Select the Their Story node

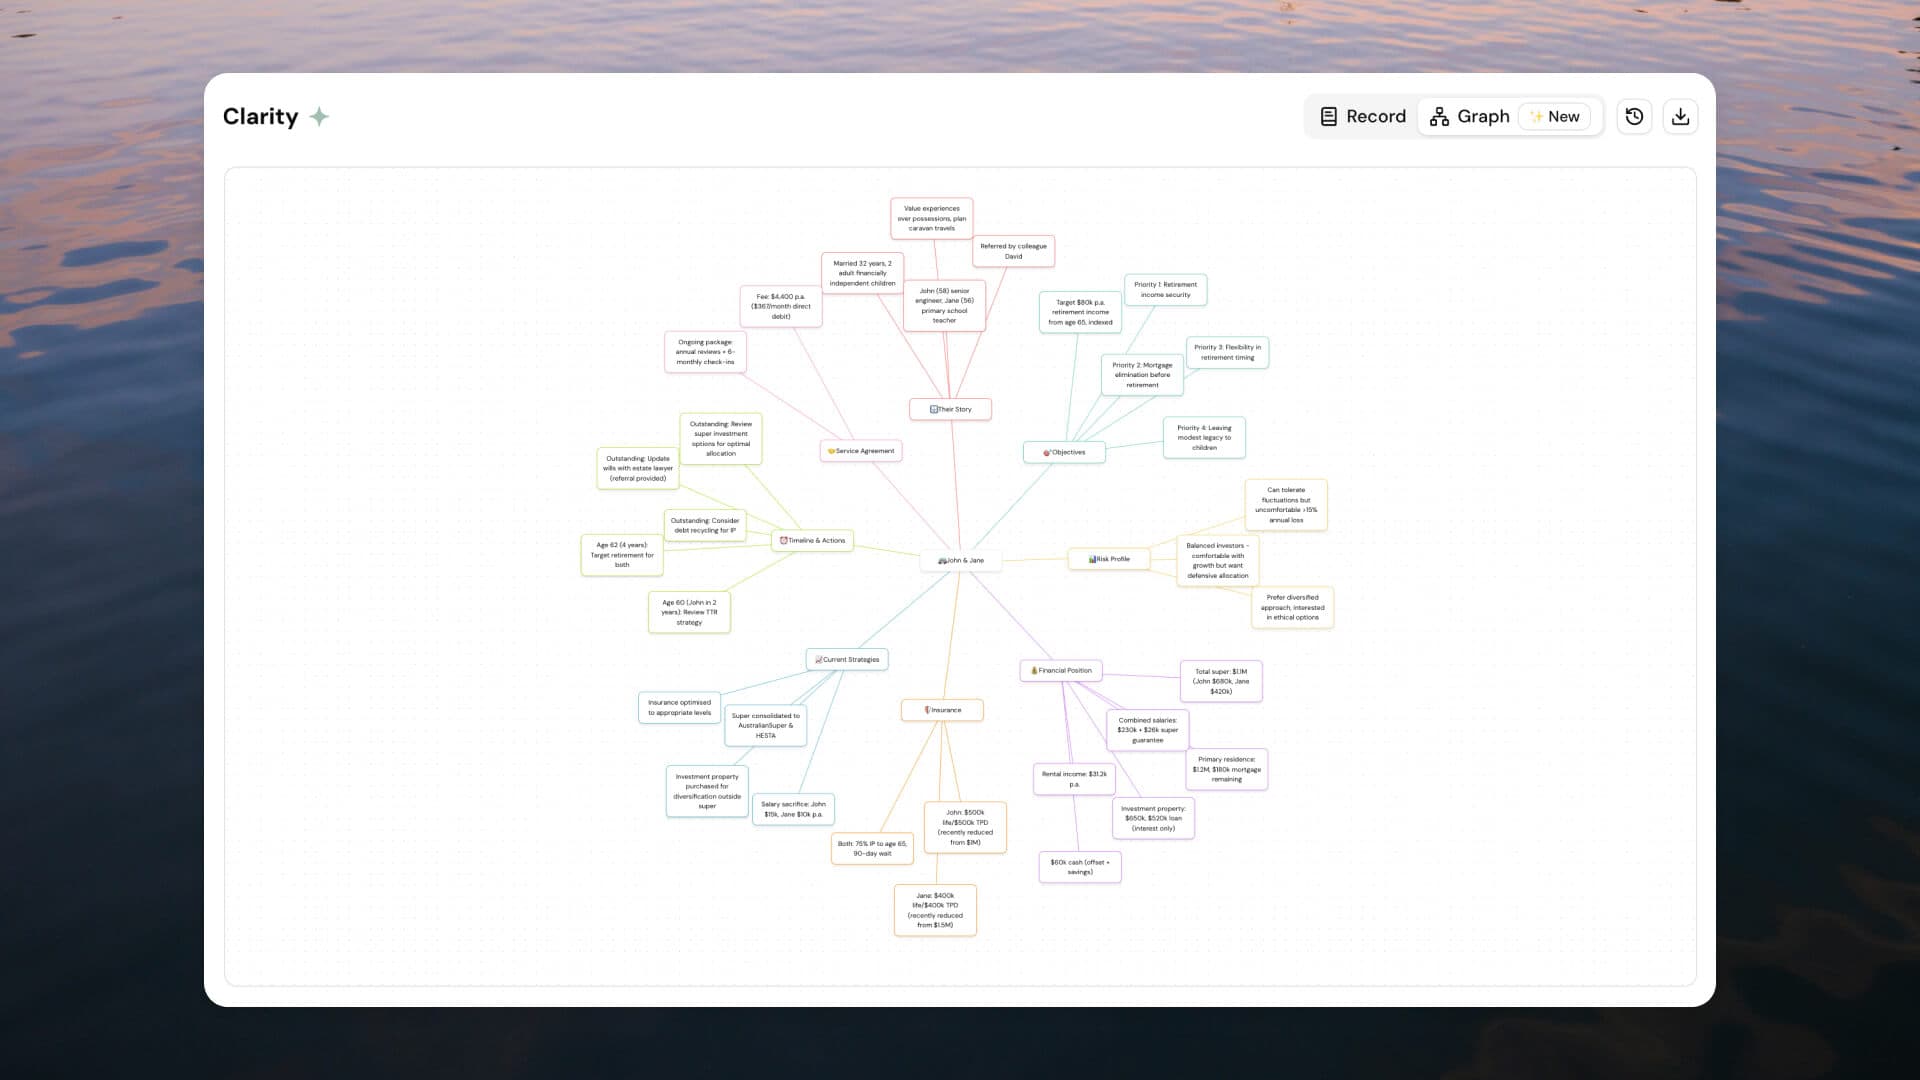click(x=950, y=409)
